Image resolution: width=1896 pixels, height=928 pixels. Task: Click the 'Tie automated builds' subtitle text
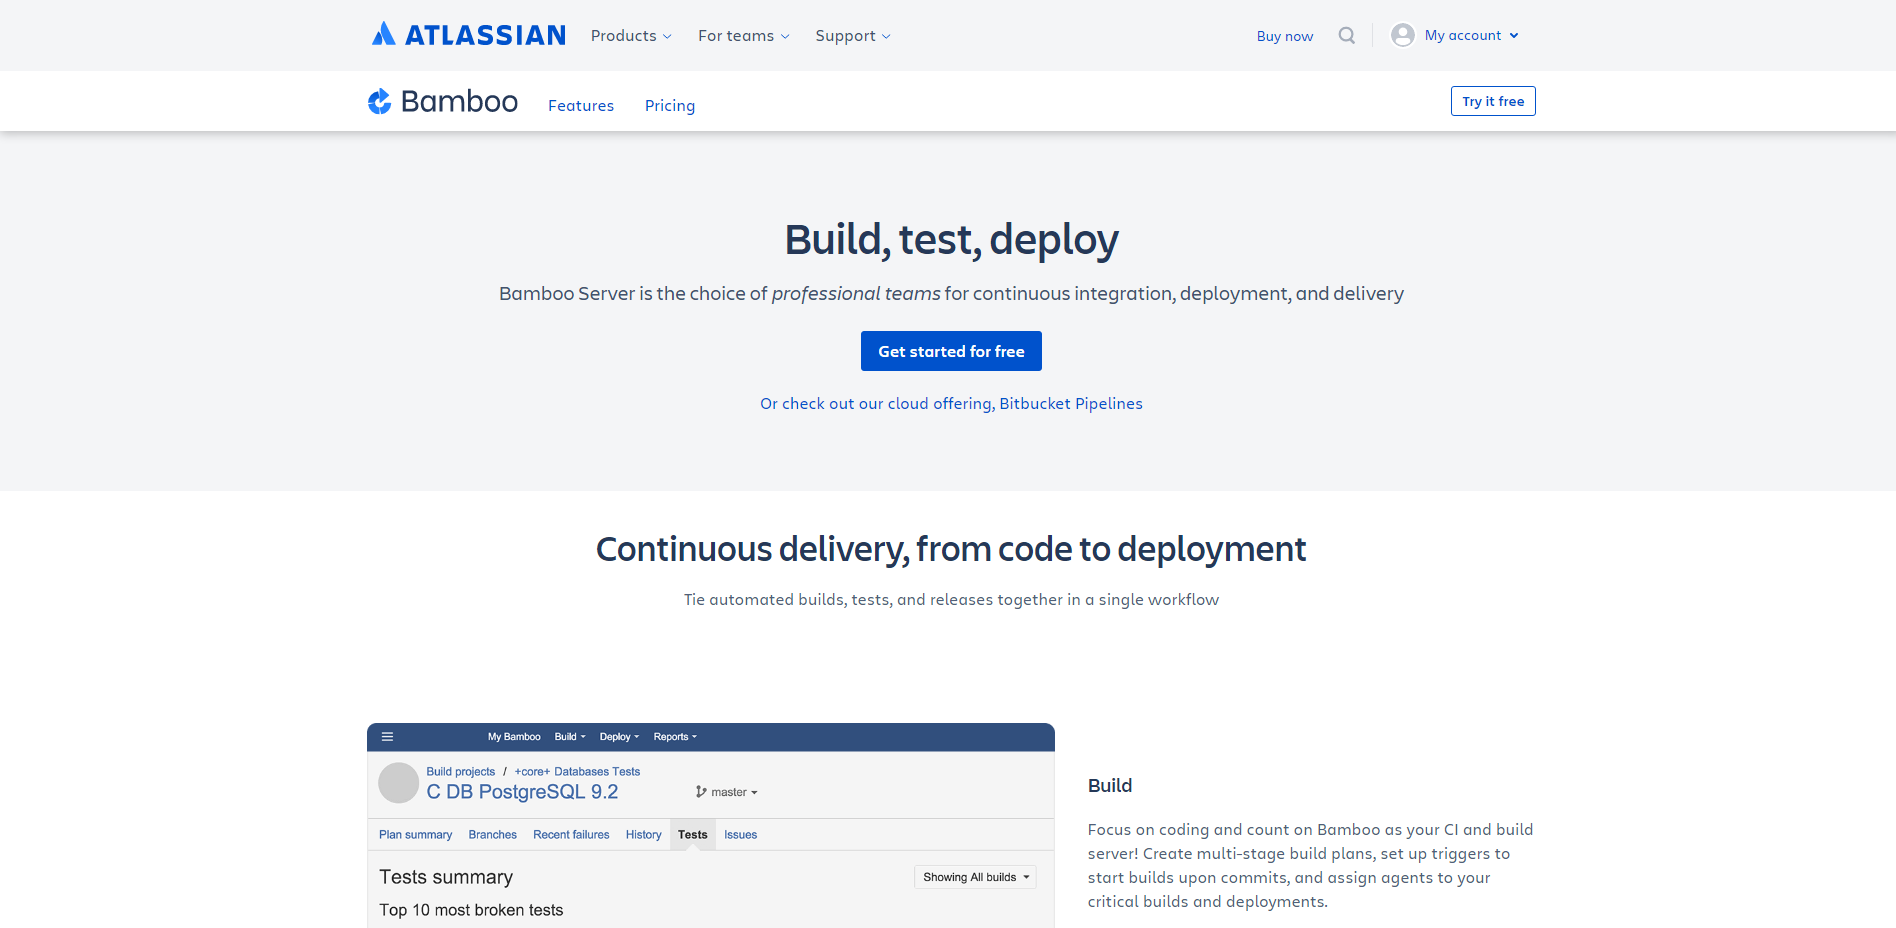point(951,600)
